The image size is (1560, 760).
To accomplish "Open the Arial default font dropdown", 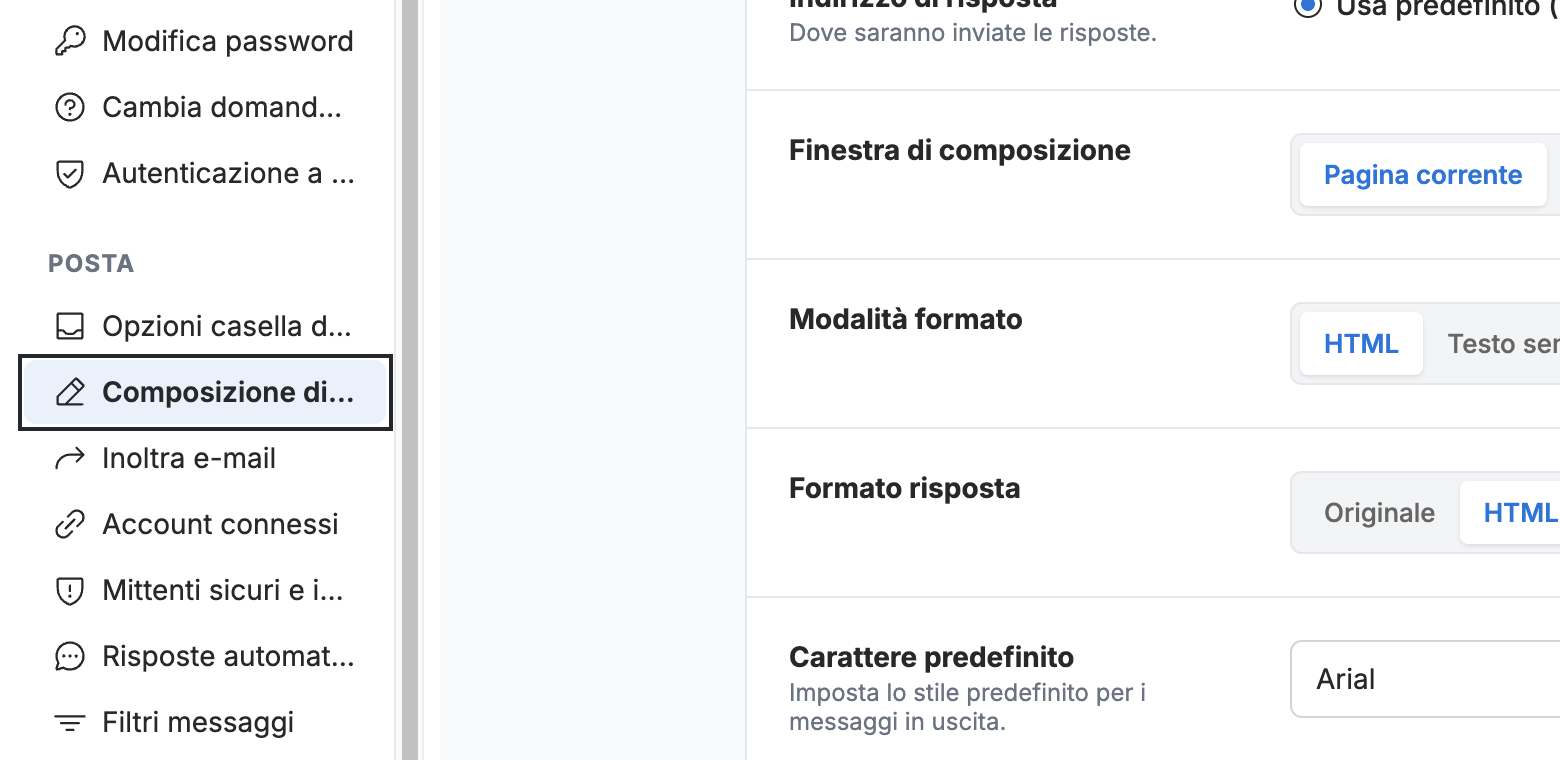I will [x=1425, y=679].
